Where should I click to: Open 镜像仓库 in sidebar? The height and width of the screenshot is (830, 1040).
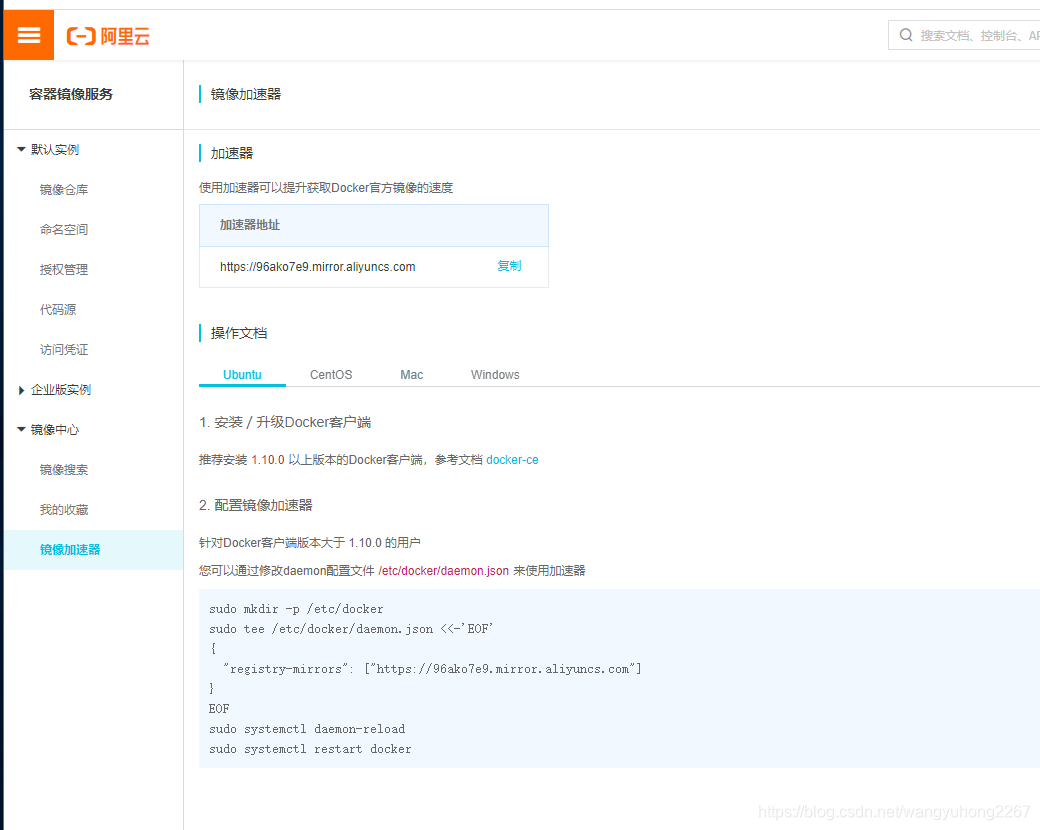click(64, 190)
